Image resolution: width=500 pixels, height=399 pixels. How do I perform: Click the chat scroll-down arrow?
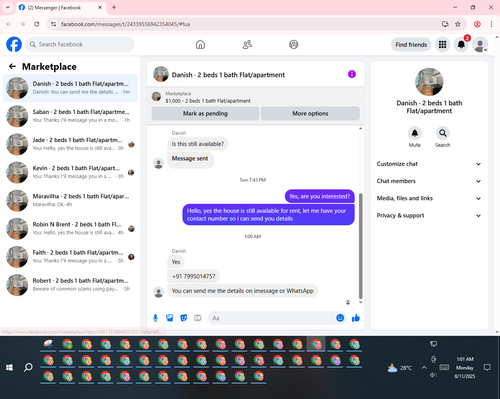point(360,302)
